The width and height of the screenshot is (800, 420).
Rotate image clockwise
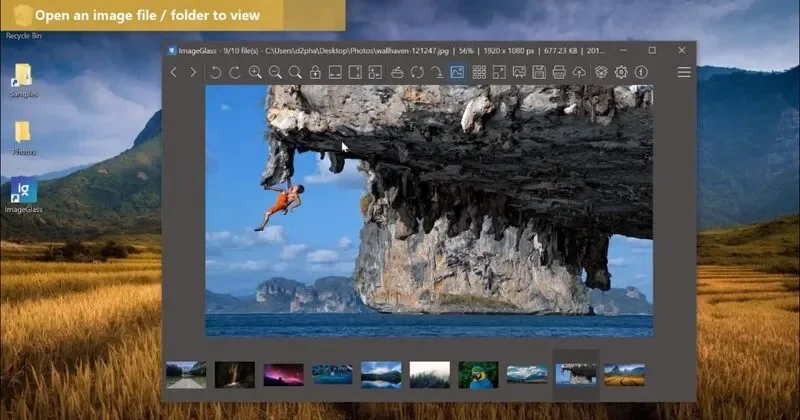(x=235, y=72)
